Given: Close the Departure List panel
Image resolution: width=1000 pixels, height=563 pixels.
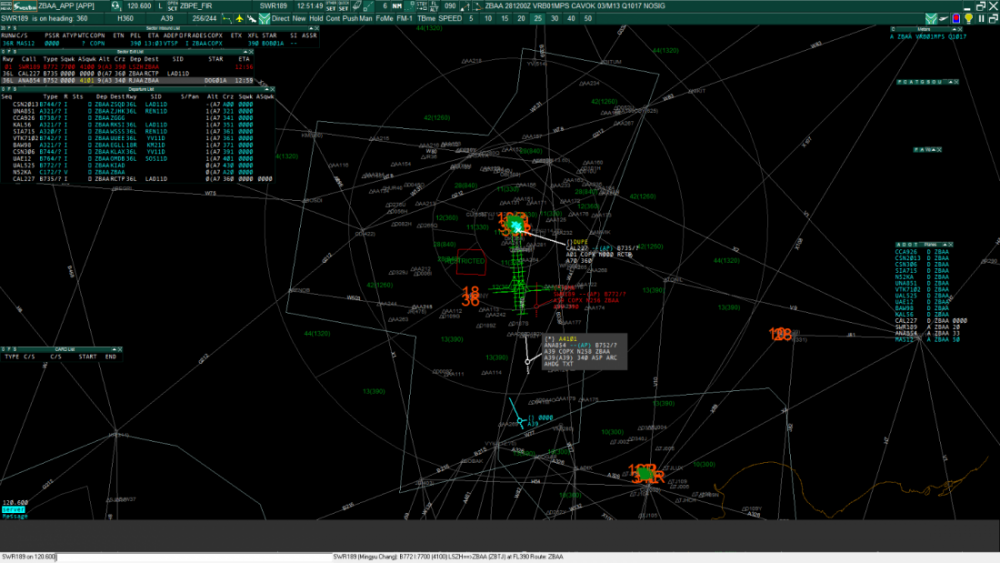Looking at the screenshot, I should click(x=272, y=89).
